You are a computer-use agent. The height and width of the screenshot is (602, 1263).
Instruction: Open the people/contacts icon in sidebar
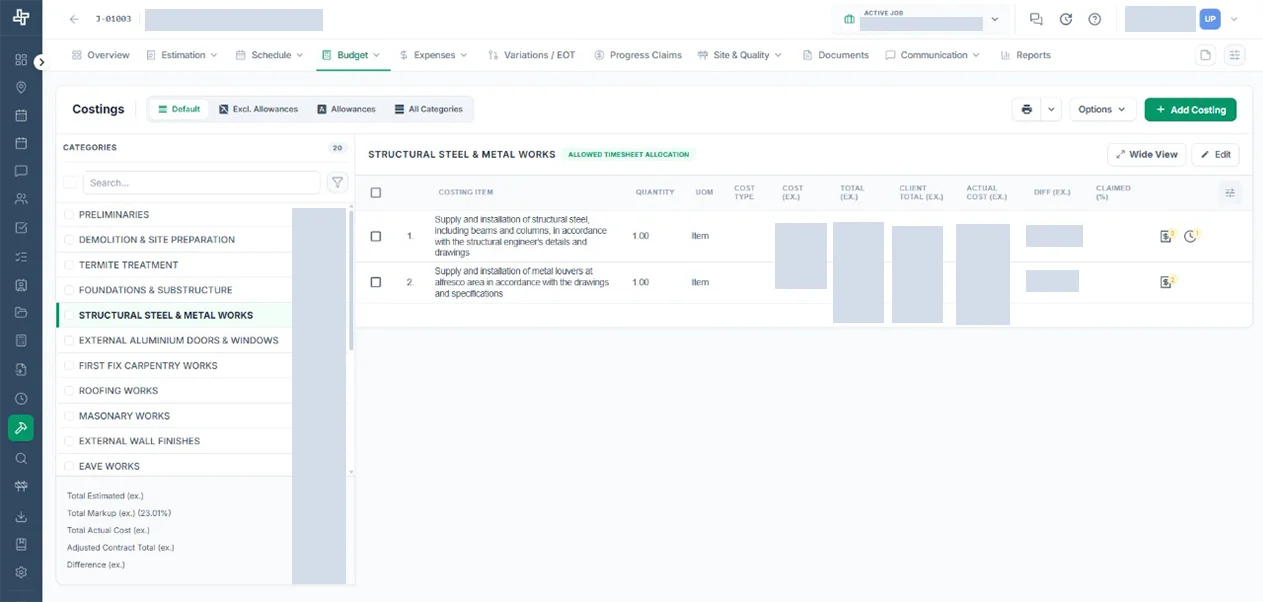click(21, 199)
